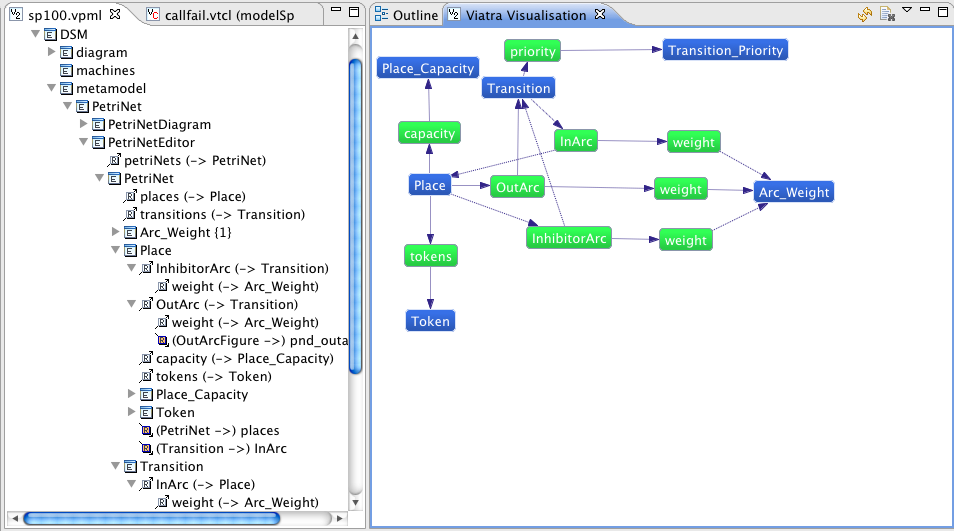Select the Place node in graph
Screen dimensions: 954x531
(x=430, y=186)
